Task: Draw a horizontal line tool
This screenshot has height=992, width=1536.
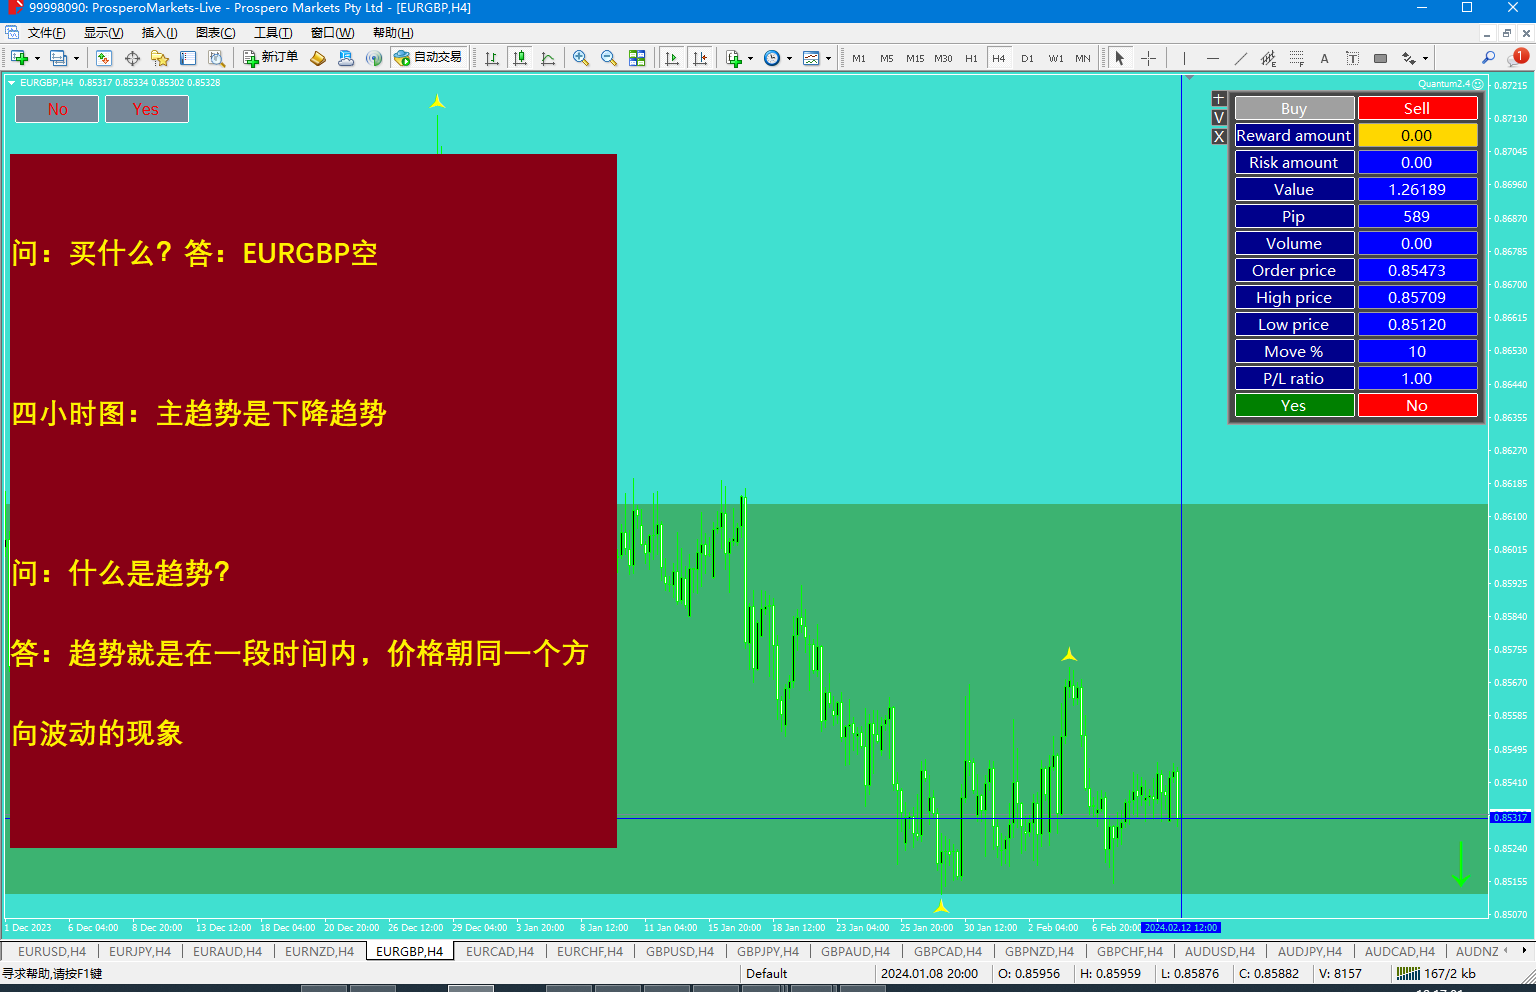Action: pos(1212,58)
